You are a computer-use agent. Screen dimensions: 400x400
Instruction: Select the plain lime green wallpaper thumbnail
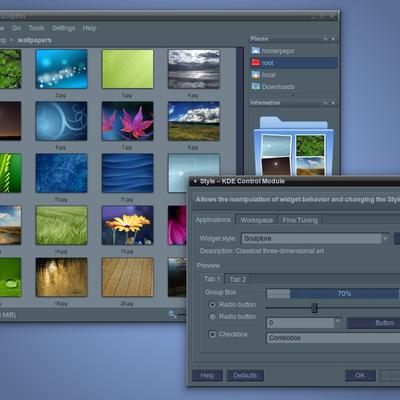128,69
